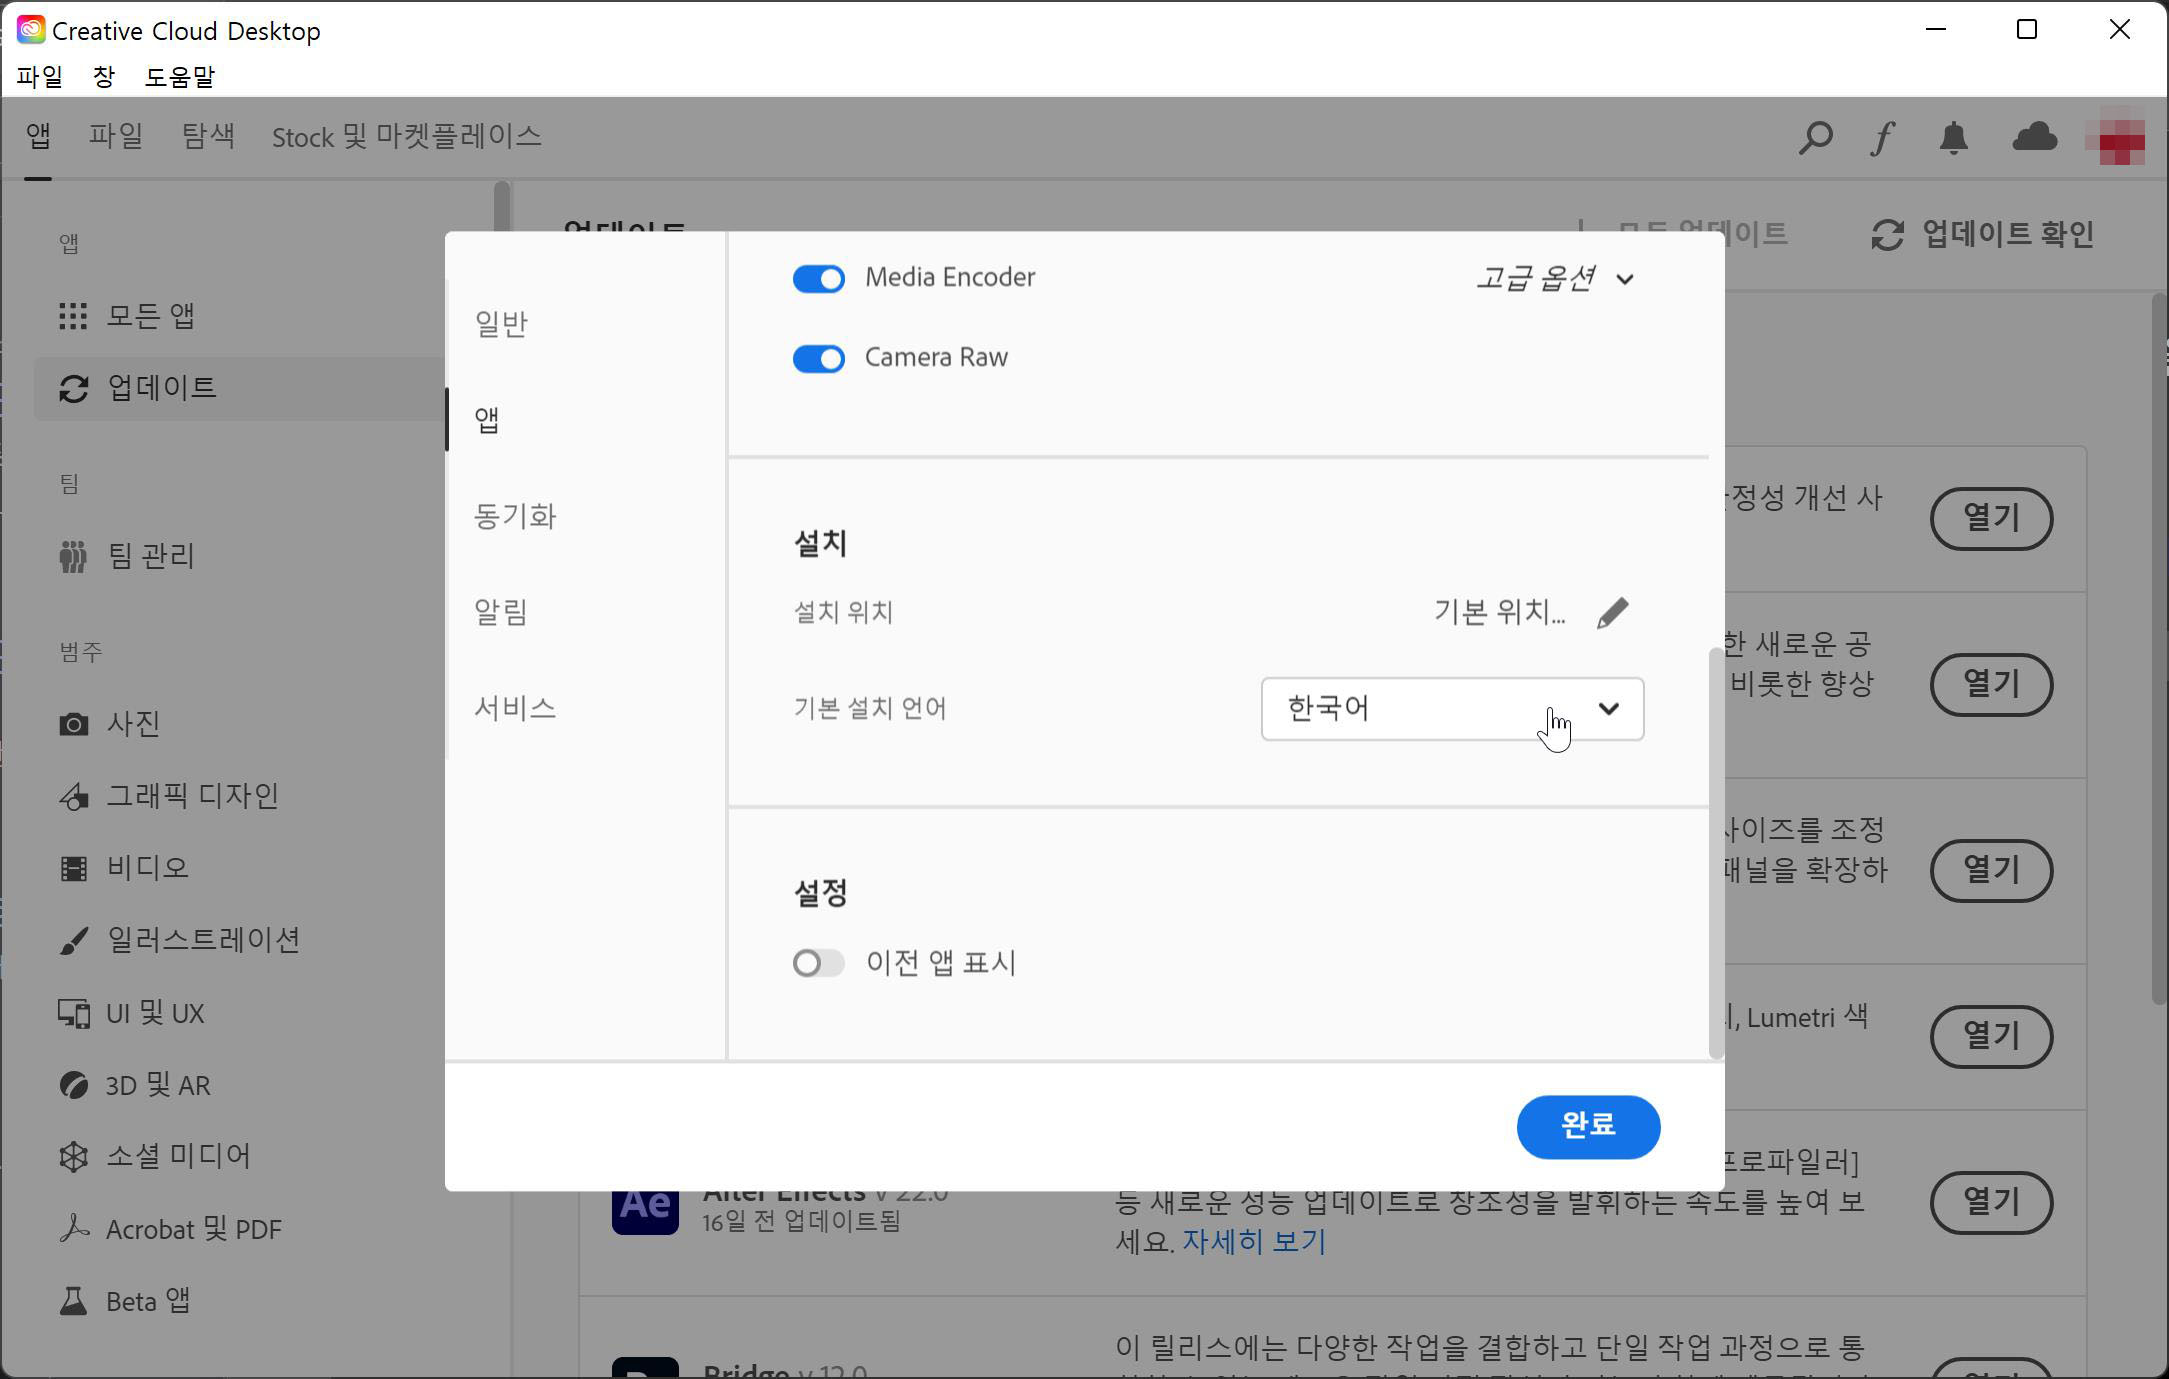This screenshot has height=1379, width=2169.
Task: Click the 기본 위치... install location text
Action: tap(1499, 612)
